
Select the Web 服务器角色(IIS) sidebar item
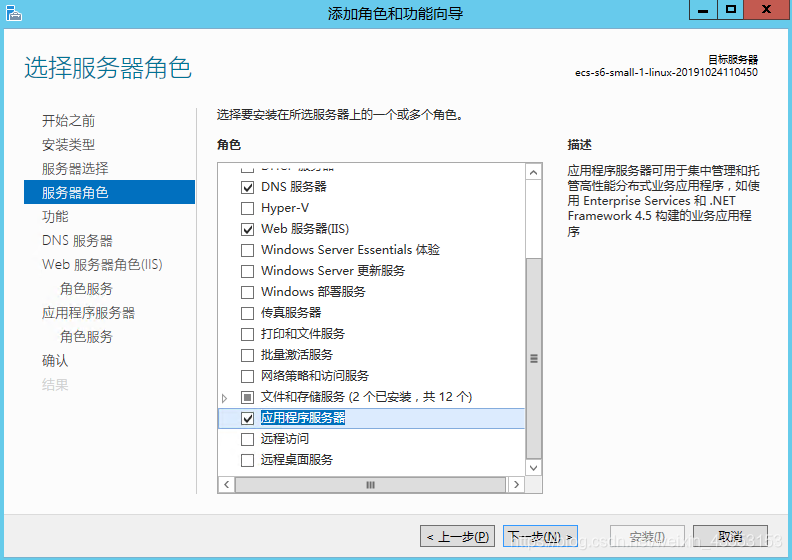[102, 265]
